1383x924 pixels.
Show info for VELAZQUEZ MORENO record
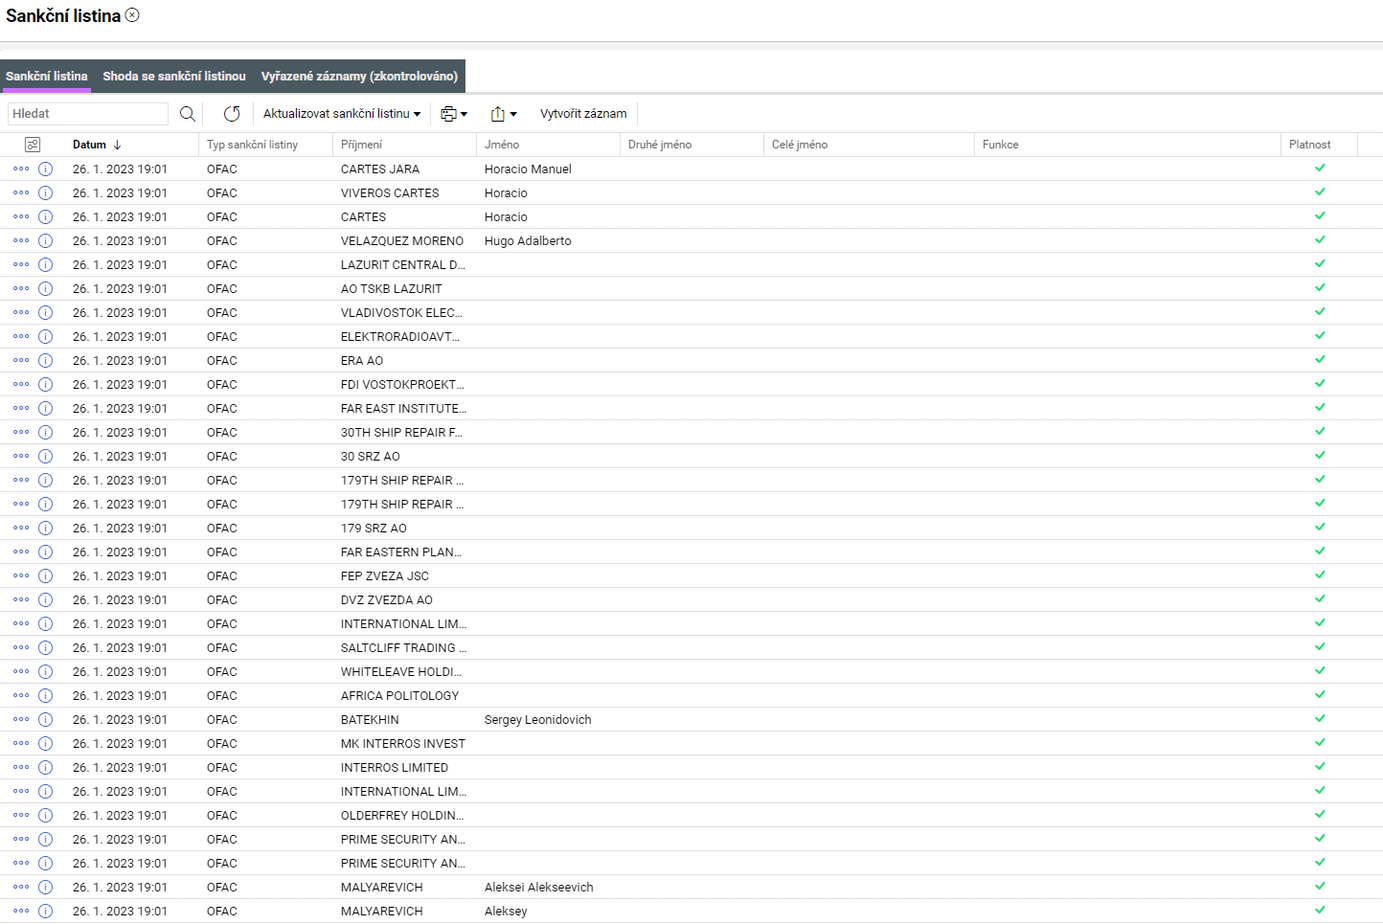pos(45,241)
